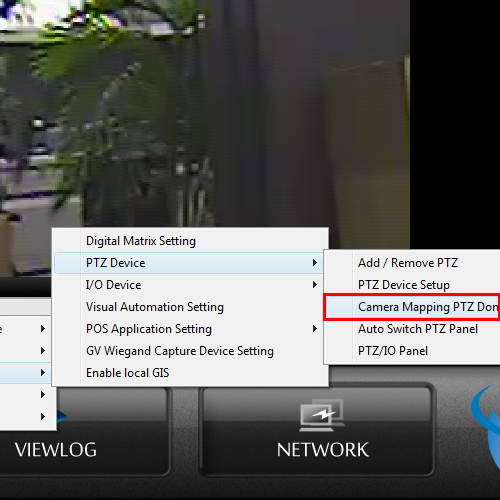Click the blue play arrow beside VIEWLOG
Screen dimensions: 500x500
62,416
